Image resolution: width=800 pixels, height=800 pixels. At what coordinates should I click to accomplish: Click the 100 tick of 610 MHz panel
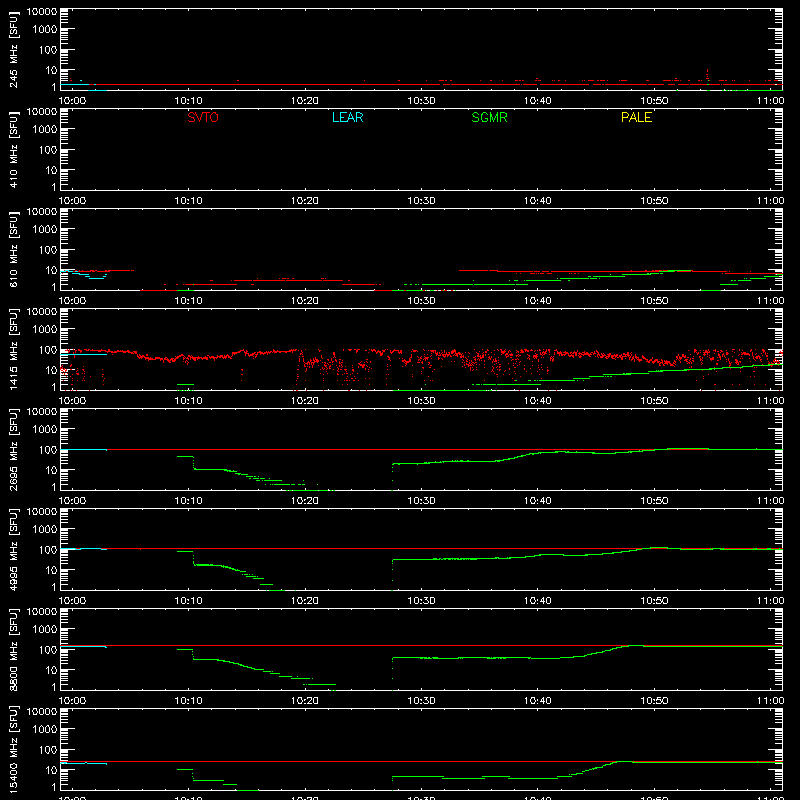[48, 250]
